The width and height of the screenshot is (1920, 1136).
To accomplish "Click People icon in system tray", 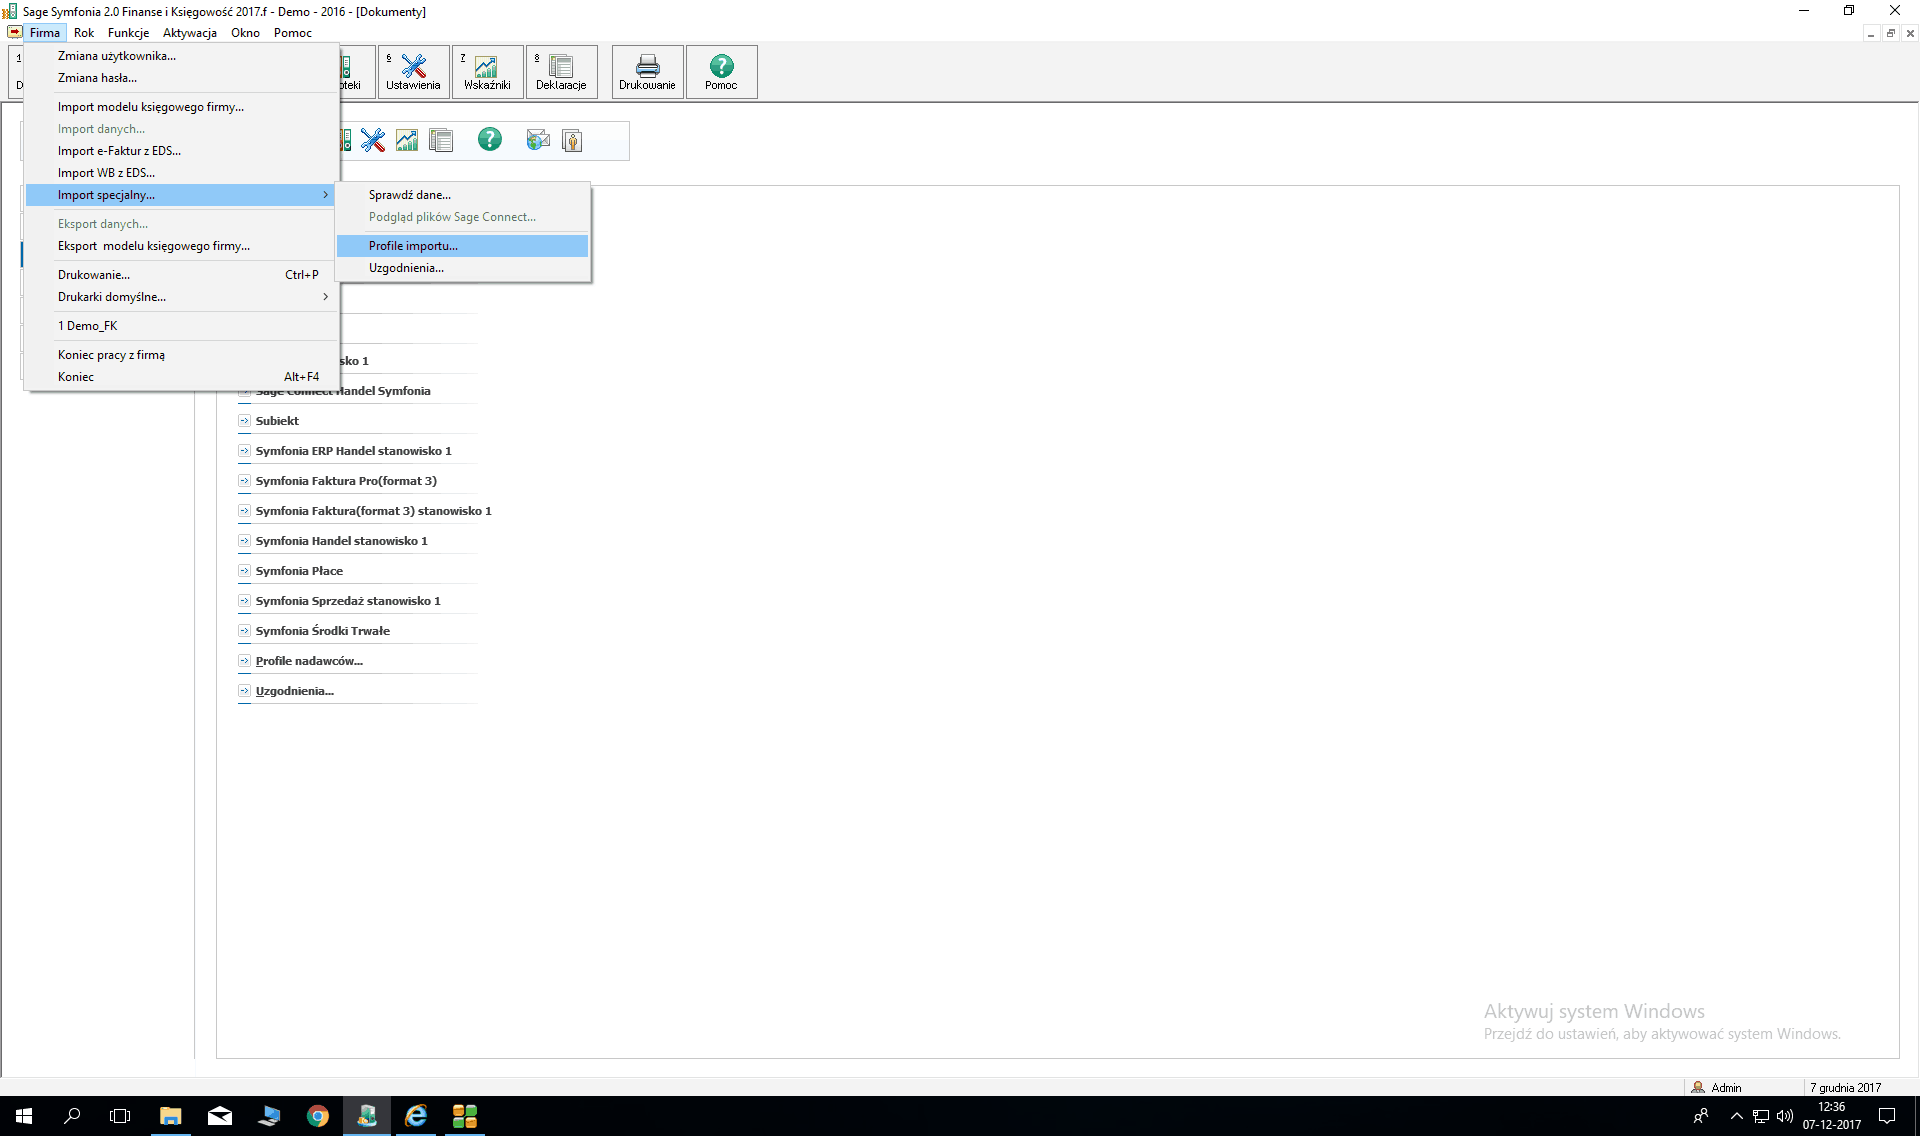I will click(x=1700, y=1116).
